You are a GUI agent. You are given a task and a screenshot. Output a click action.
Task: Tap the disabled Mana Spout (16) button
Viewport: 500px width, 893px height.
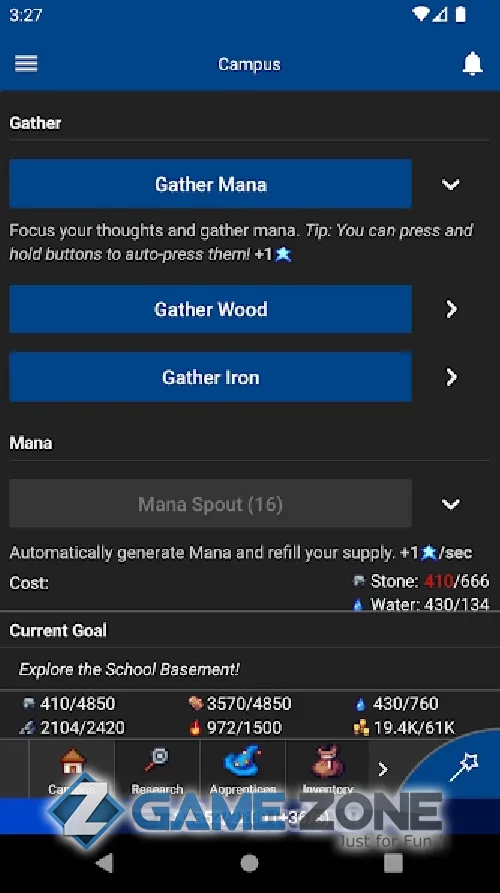210,503
